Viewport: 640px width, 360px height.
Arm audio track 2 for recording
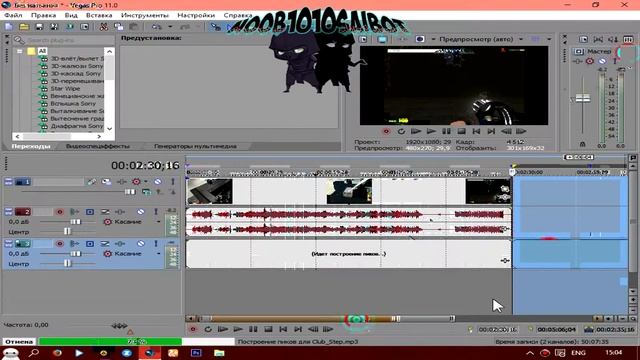click(x=60, y=211)
